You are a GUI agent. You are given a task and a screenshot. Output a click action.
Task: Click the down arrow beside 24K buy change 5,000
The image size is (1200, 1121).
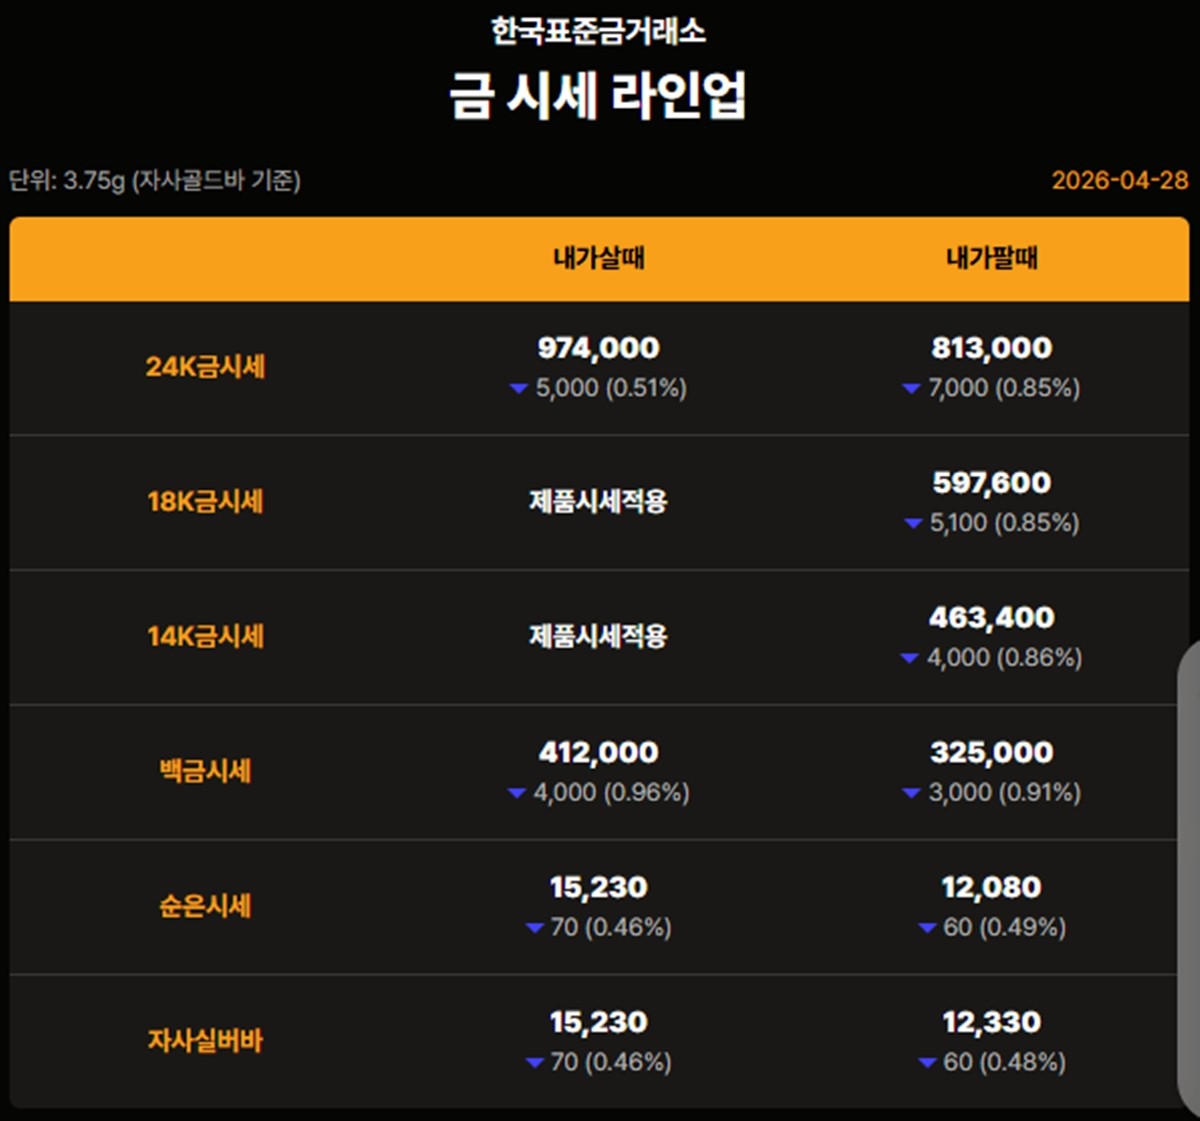pyautogui.click(x=518, y=389)
